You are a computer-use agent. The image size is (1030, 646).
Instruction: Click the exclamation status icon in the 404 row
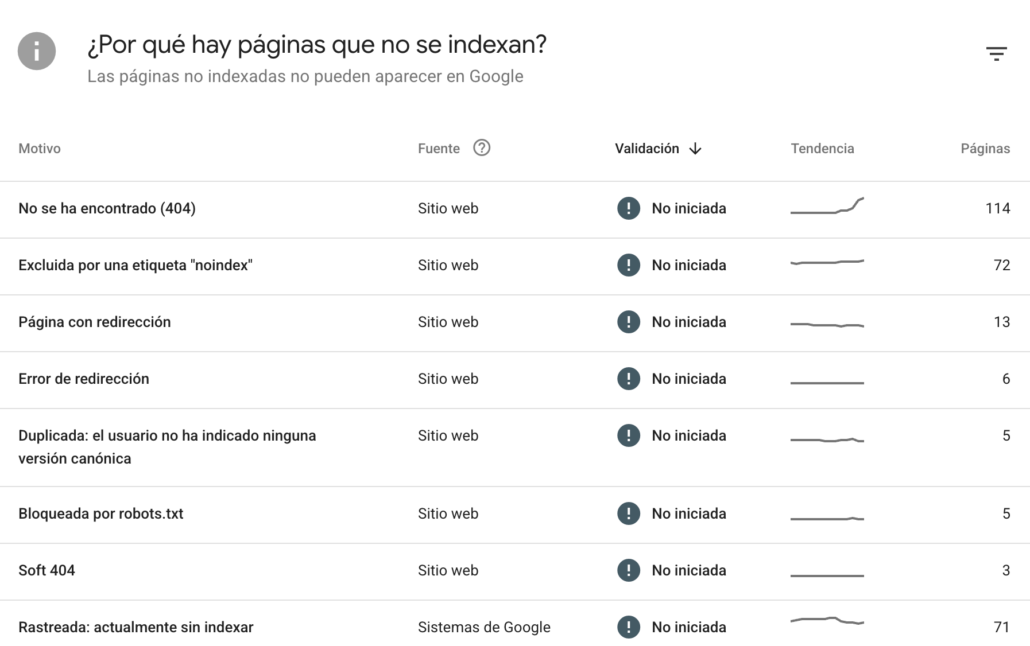[x=629, y=208]
